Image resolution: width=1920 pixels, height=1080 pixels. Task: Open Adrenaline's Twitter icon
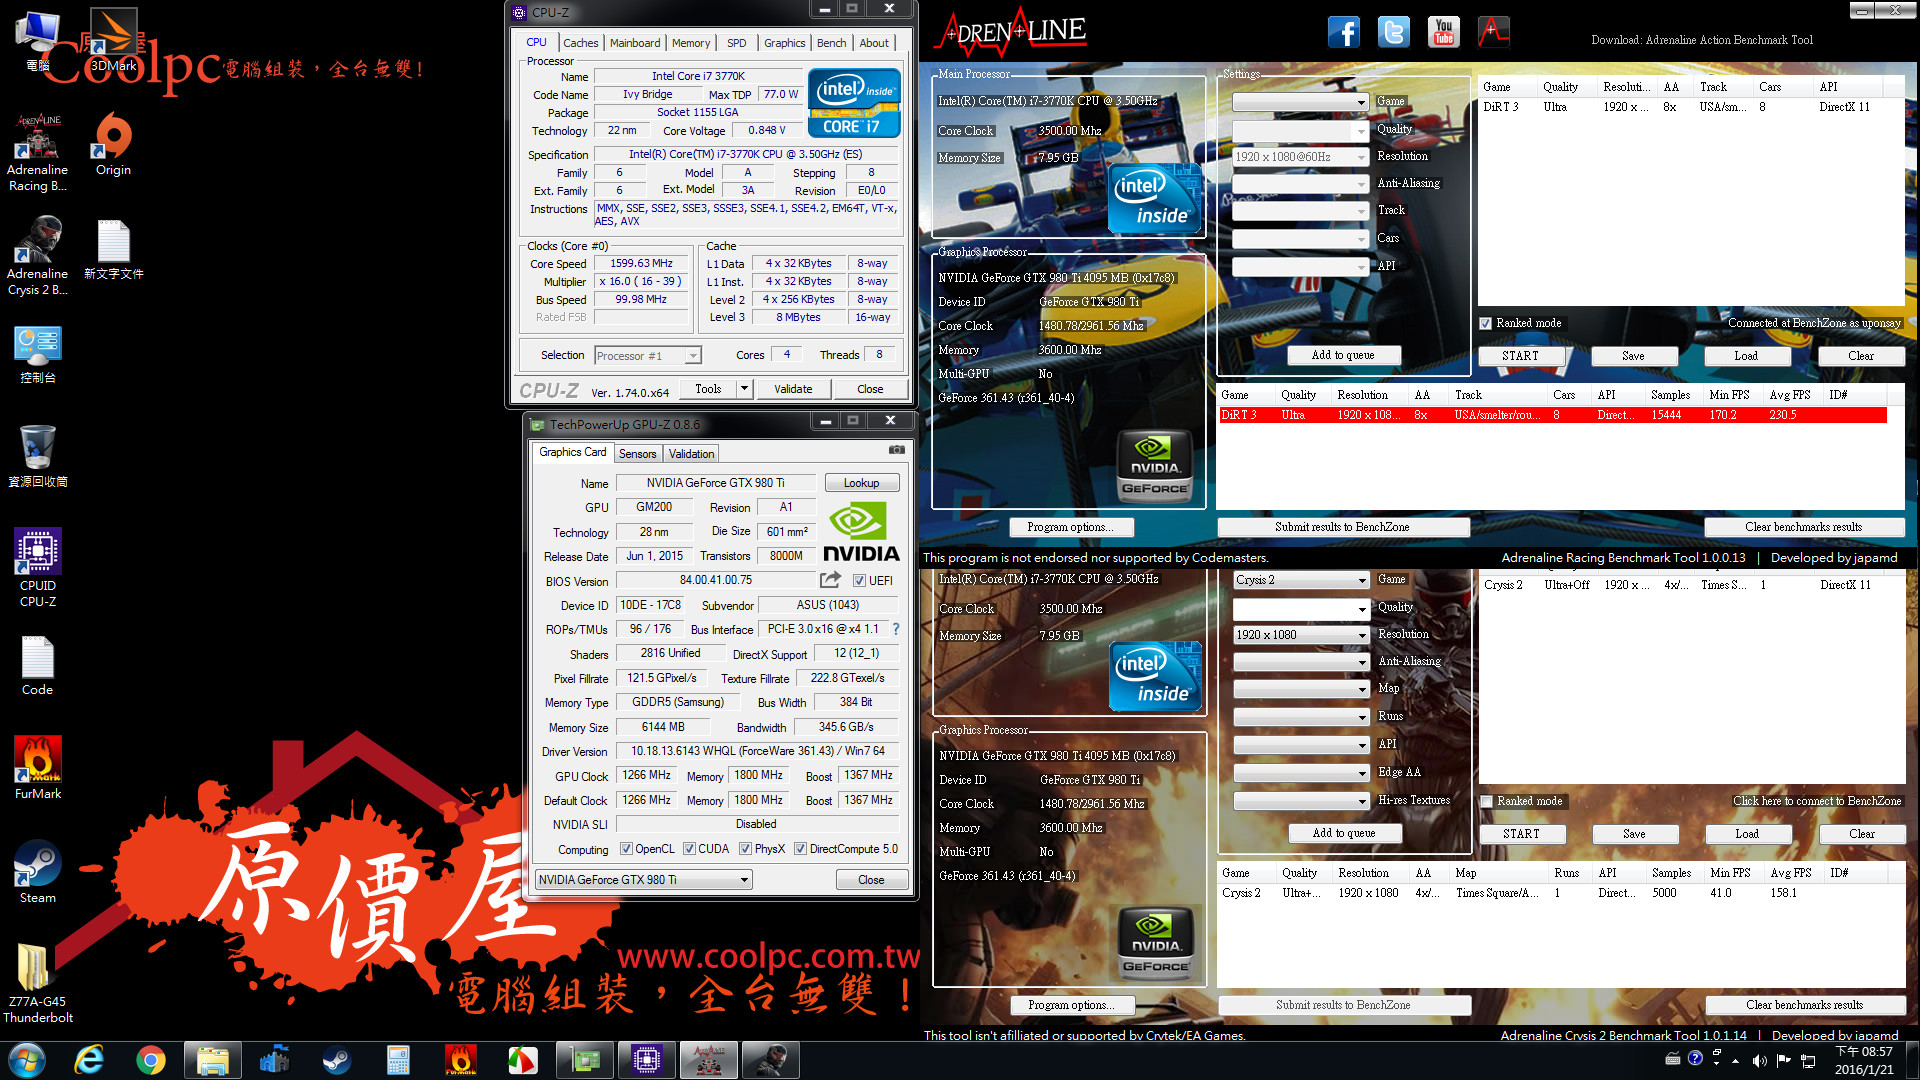pos(1393,32)
